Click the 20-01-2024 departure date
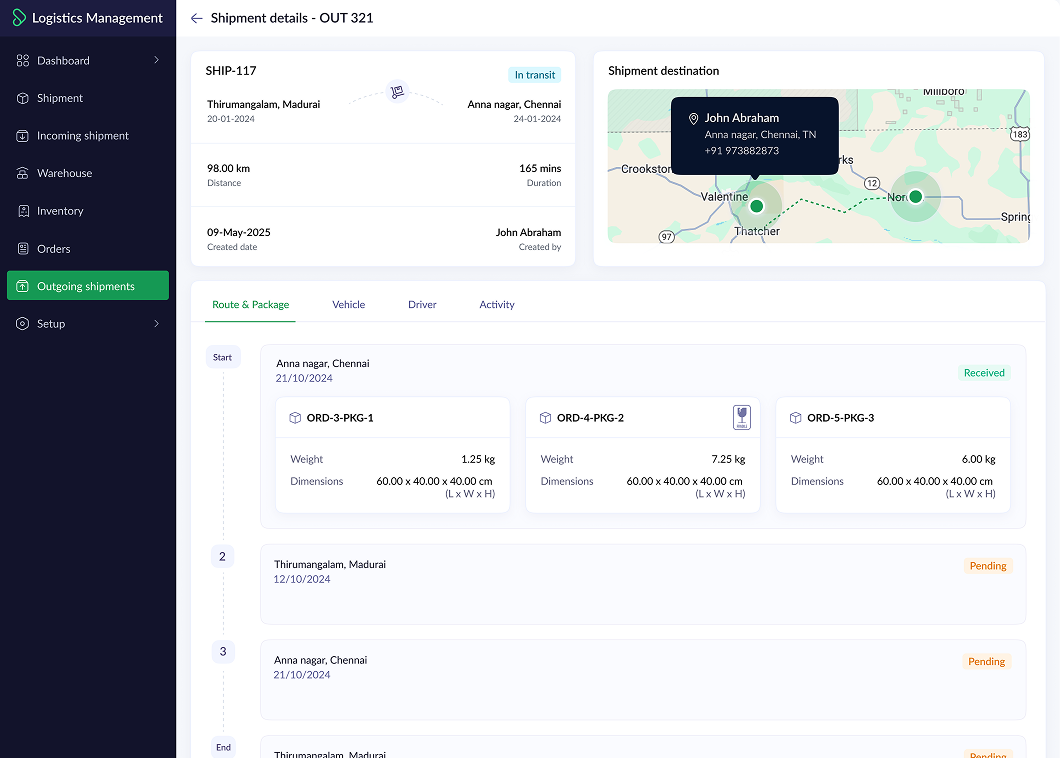Screen dimensions: 1060x758 click(x=231, y=119)
